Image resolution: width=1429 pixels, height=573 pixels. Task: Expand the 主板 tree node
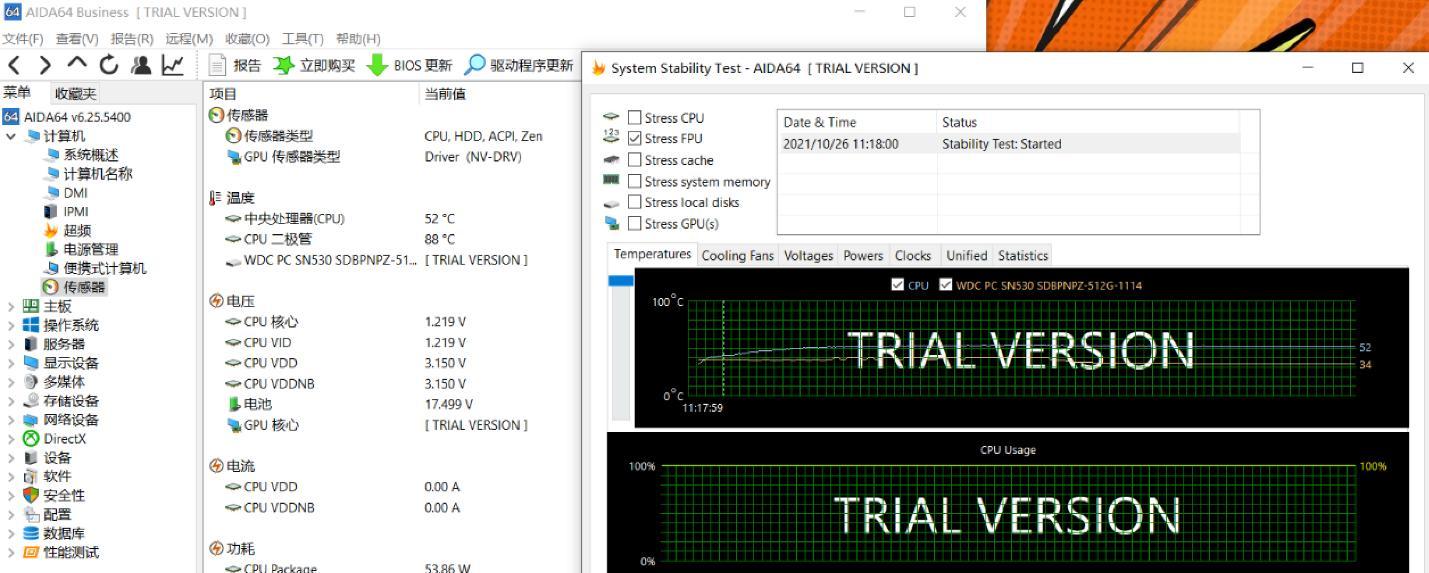11,307
